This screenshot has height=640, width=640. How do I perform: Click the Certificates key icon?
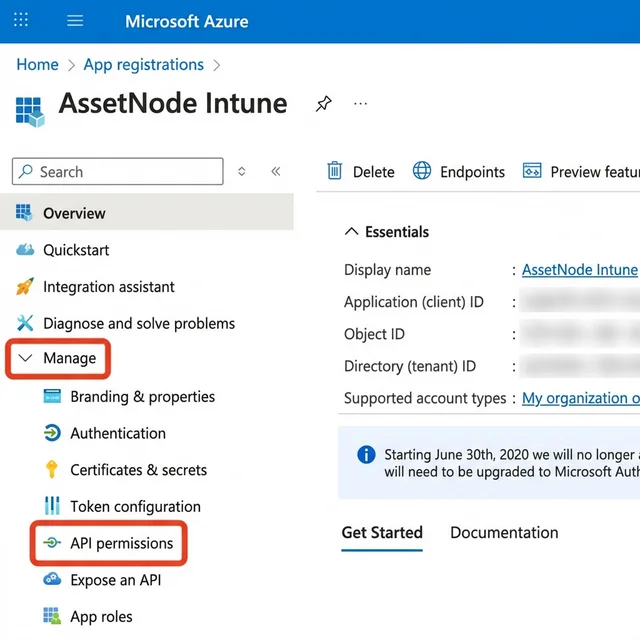[x=51, y=469]
